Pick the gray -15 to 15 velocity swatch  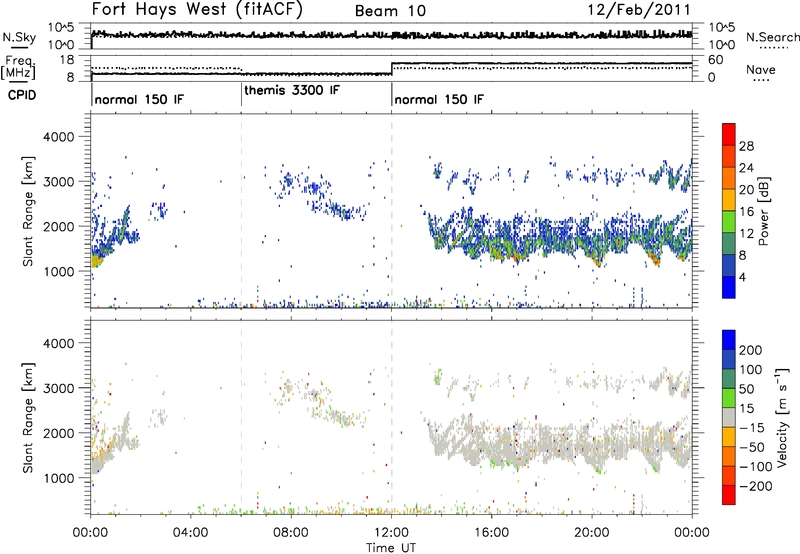click(729, 418)
